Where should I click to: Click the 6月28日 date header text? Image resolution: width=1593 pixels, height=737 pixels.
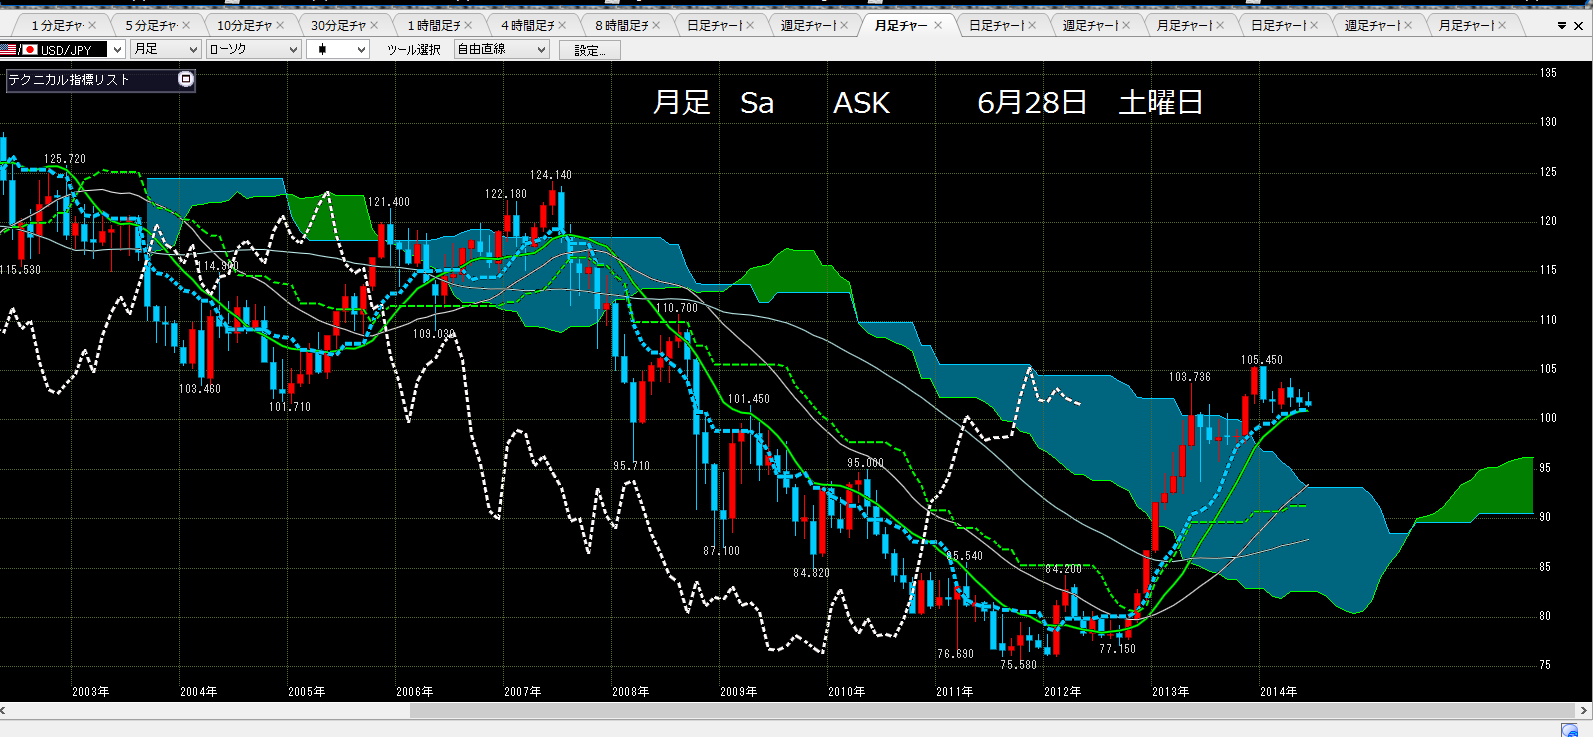[1032, 103]
